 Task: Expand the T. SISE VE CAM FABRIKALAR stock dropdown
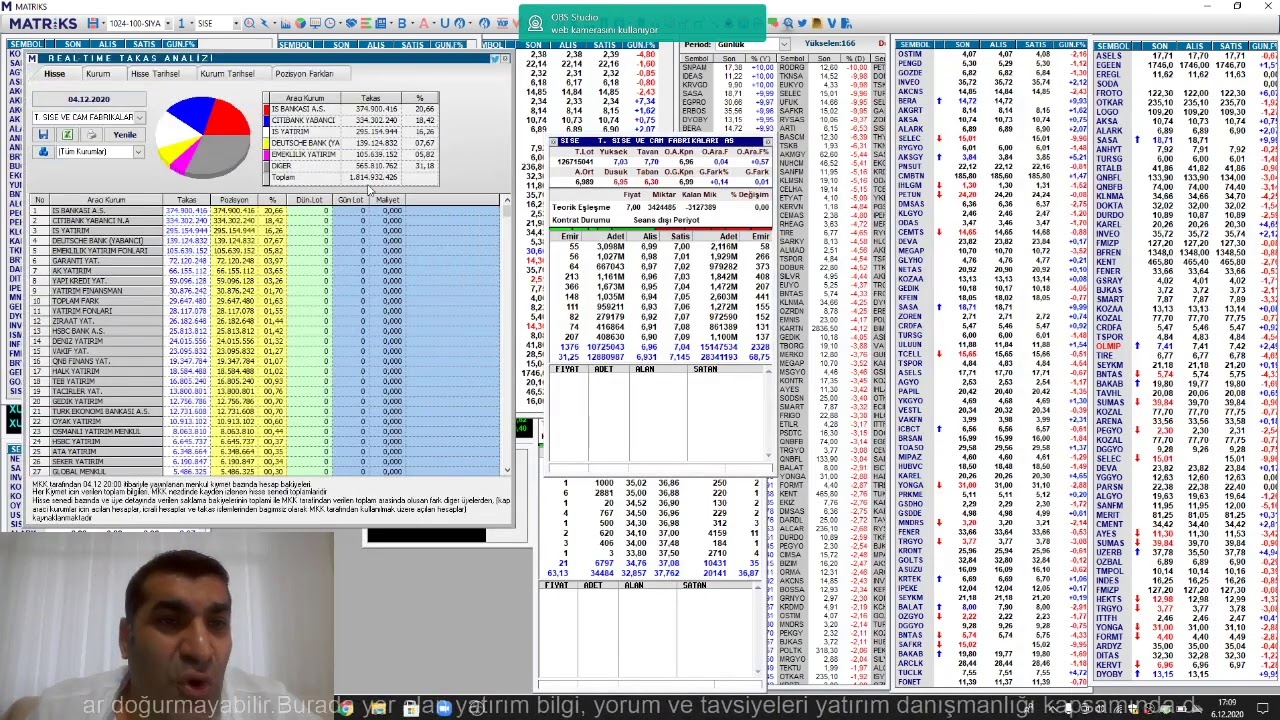139,117
